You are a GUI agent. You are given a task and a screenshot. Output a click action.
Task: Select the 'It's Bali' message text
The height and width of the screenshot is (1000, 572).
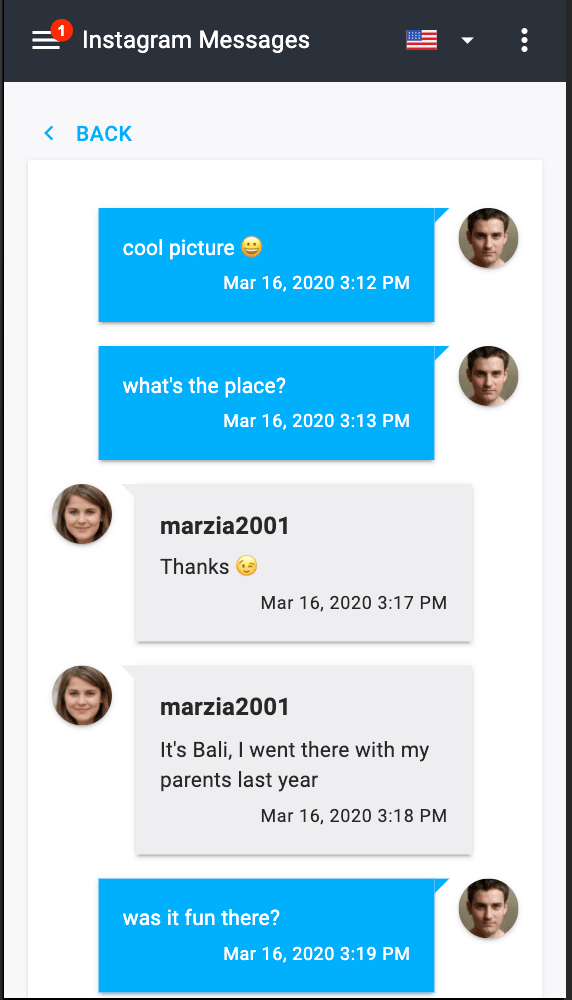295,765
